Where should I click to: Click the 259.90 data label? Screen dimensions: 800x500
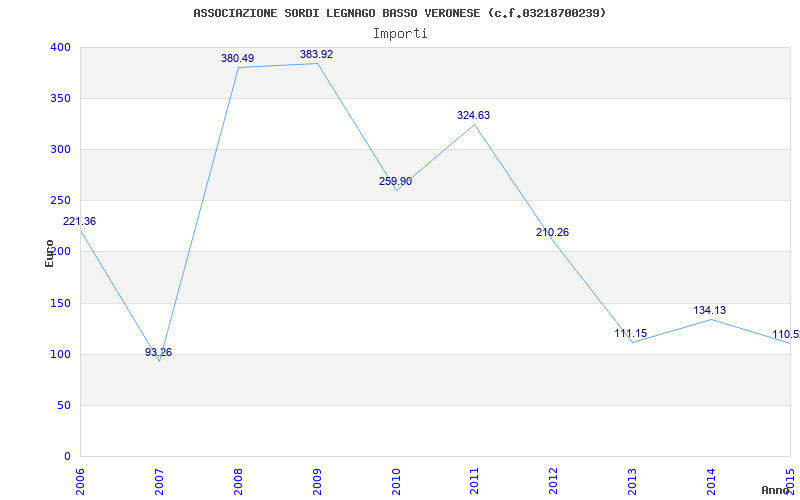pos(395,181)
